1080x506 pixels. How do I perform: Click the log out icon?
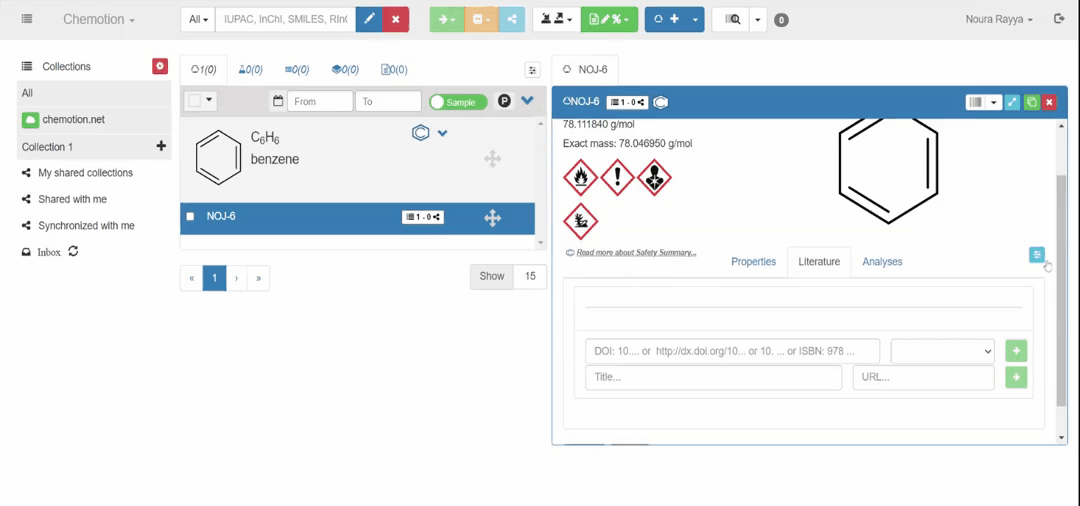click(1059, 19)
